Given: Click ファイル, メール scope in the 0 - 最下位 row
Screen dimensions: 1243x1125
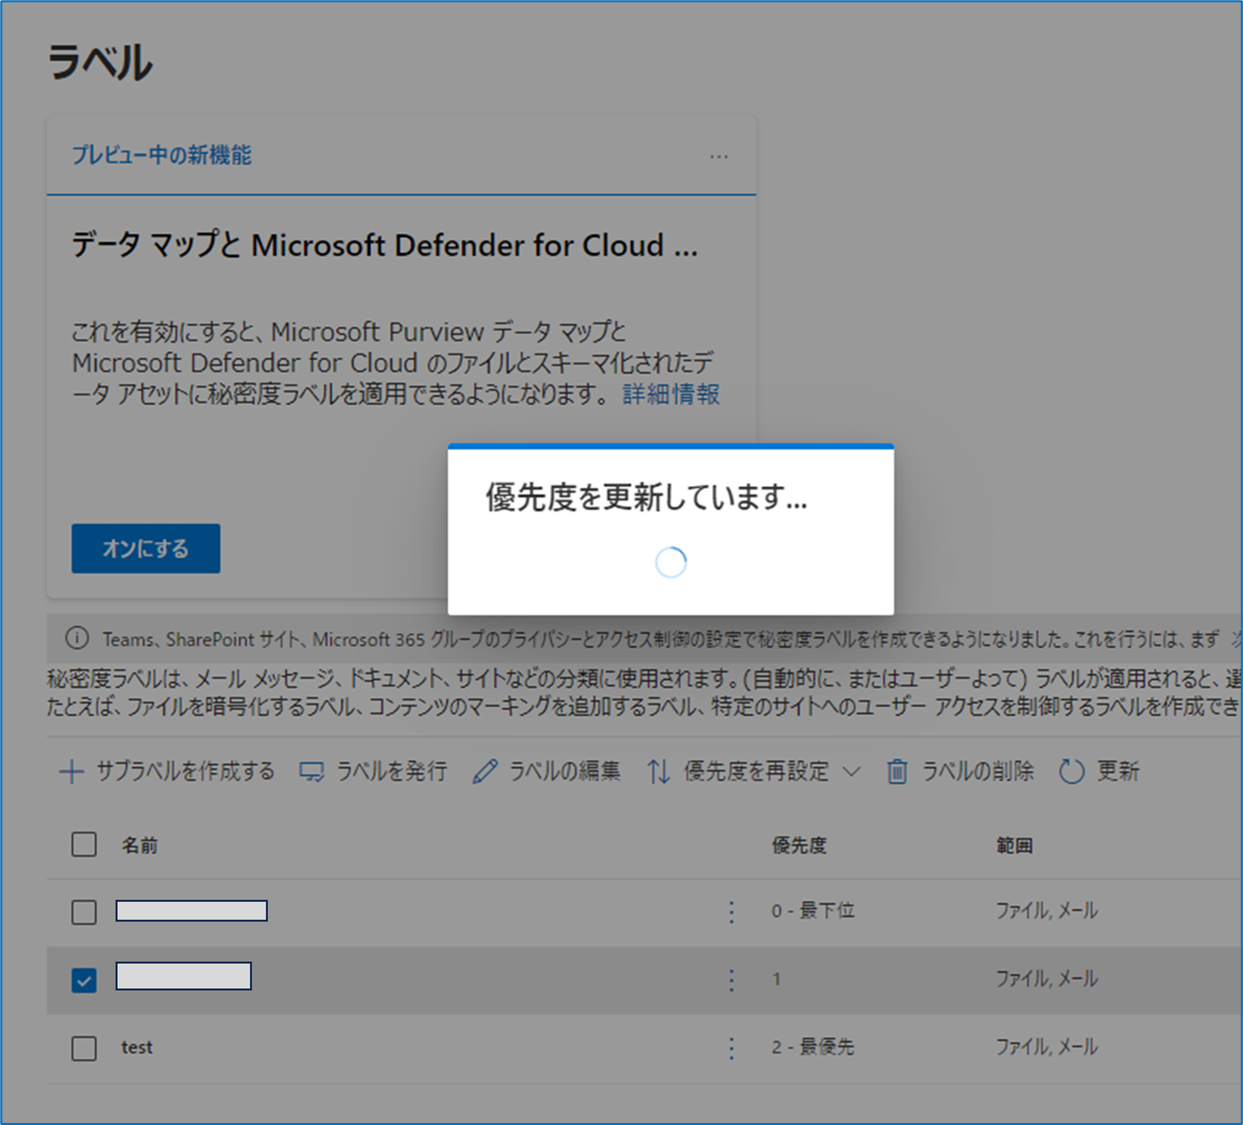Looking at the screenshot, I should click(x=1046, y=911).
